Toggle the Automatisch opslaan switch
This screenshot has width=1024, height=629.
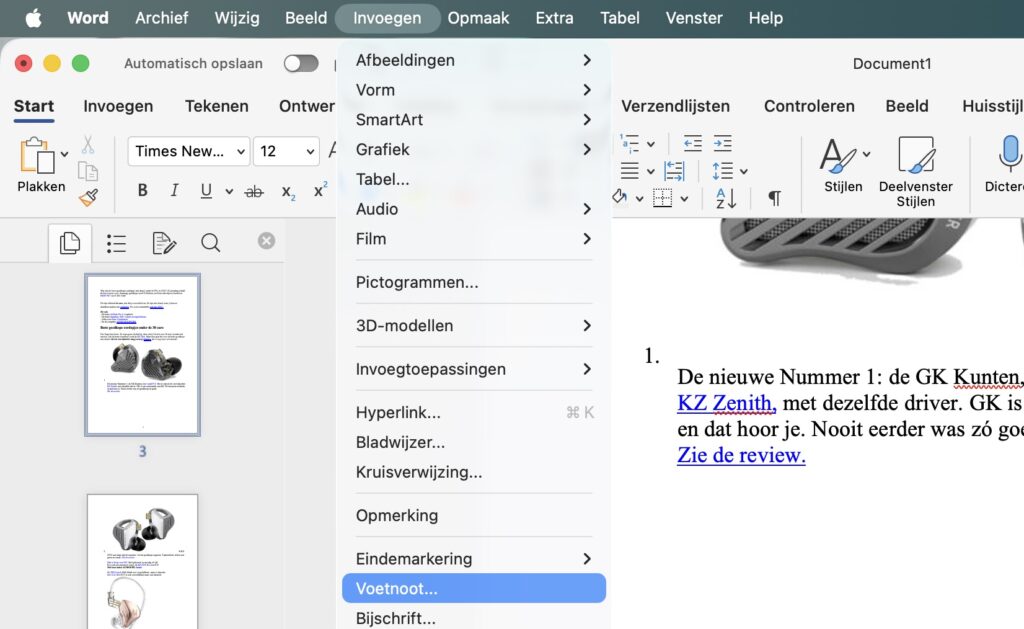coord(300,64)
